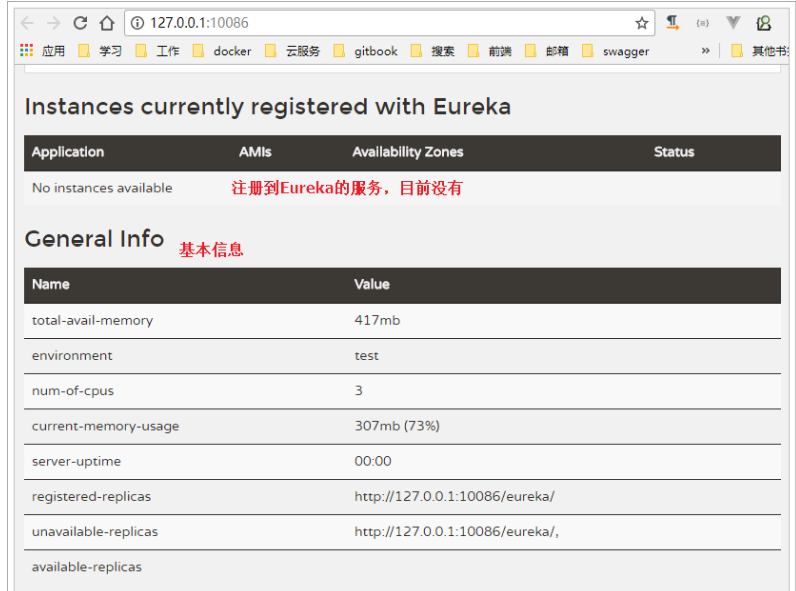Click the Name column header
Screen dimensions: 796x591
(x=51, y=284)
